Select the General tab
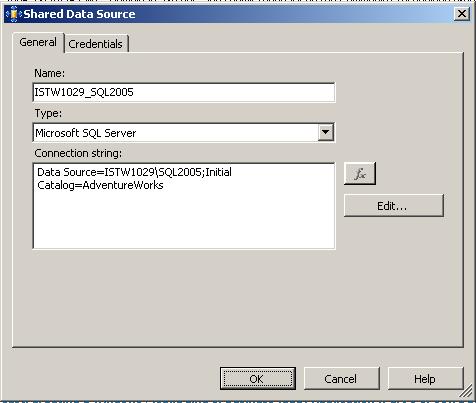The width and height of the screenshot is (476, 403). [x=38, y=42]
